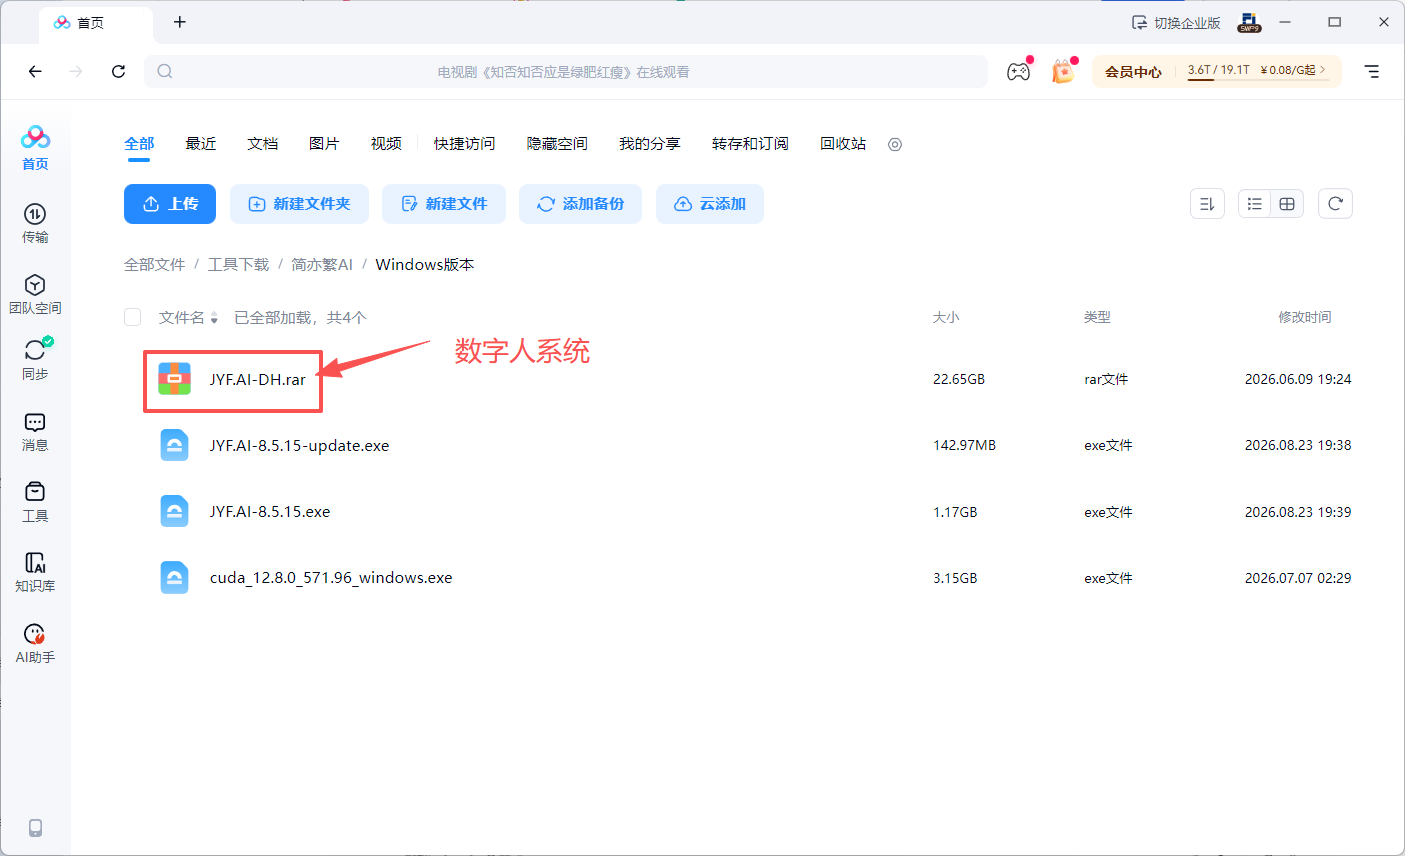Click the 大小 size column header

pos(946,317)
